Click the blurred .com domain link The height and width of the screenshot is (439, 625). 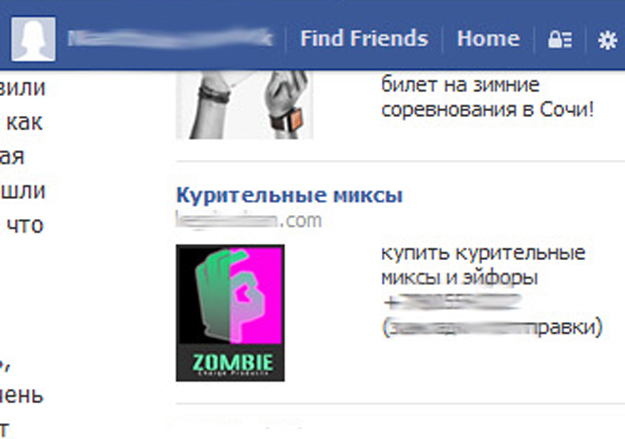[x=249, y=220]
